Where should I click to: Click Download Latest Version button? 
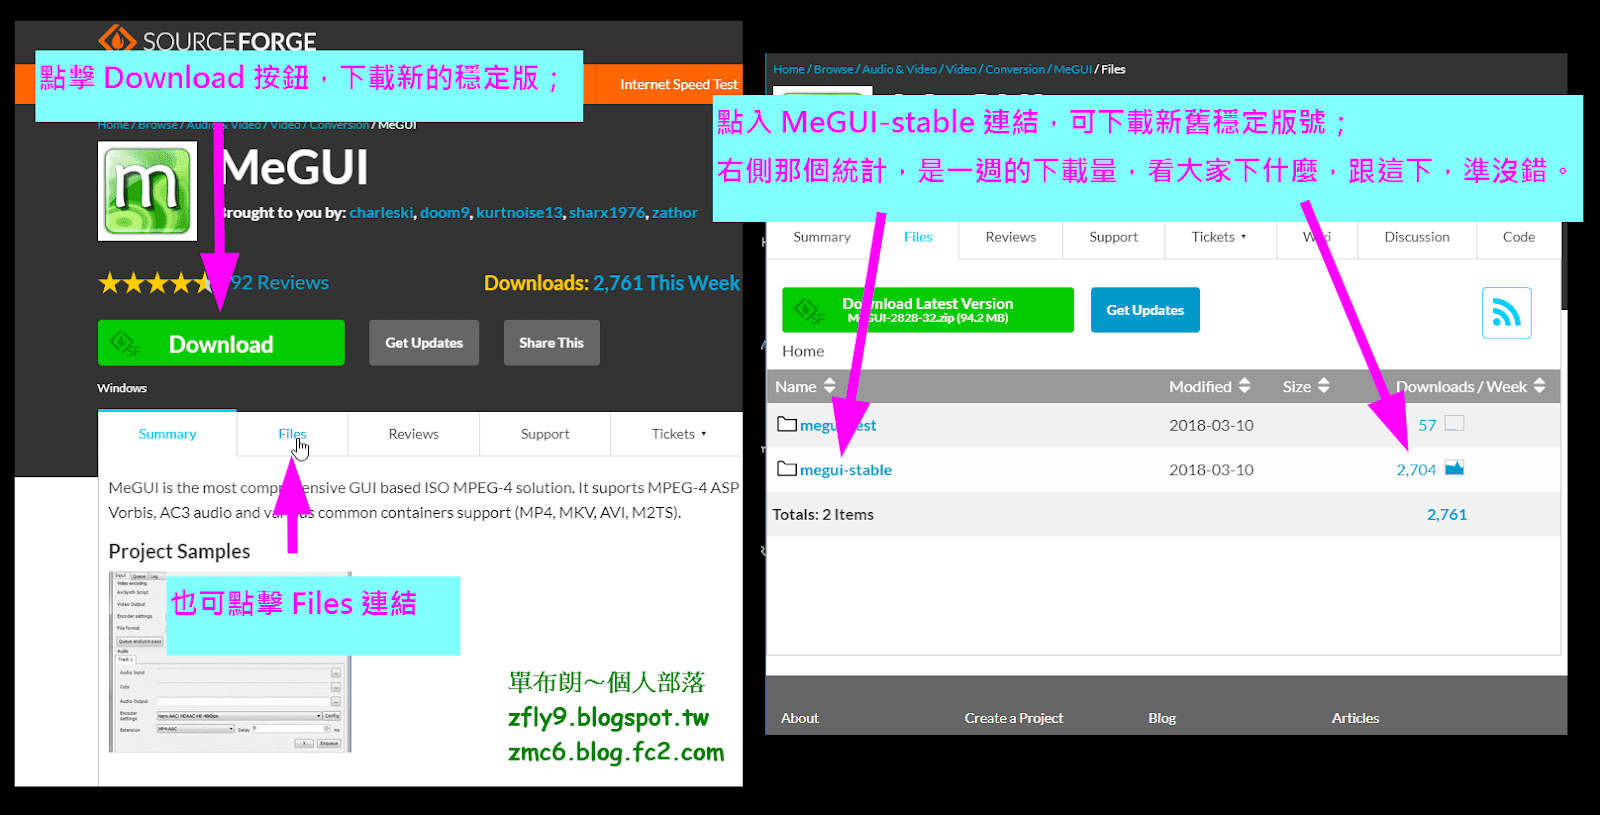coord(927,310)
